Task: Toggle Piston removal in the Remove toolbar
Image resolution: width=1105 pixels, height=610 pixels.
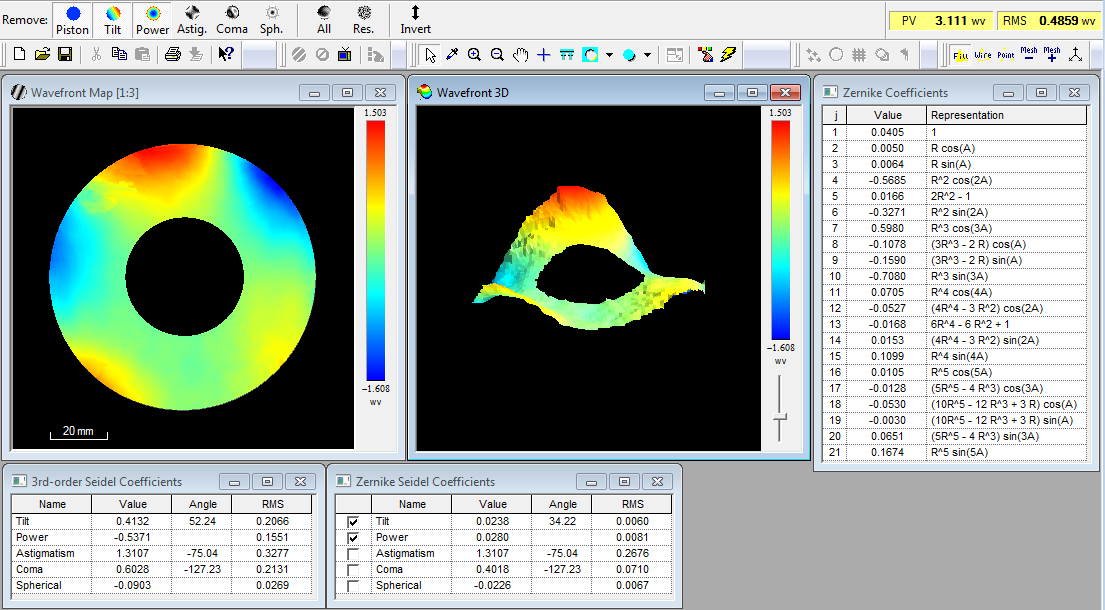Action: (73, 20)
